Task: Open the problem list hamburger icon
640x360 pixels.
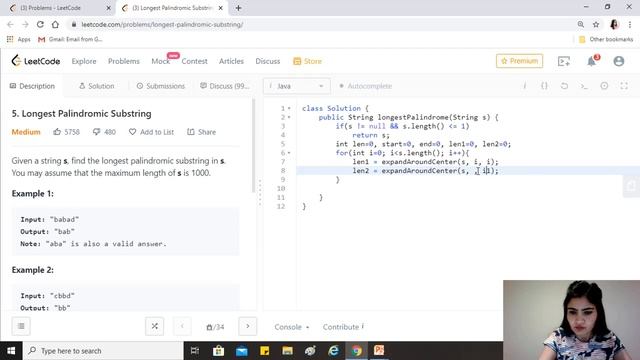Action: click(x=21, y=326)
